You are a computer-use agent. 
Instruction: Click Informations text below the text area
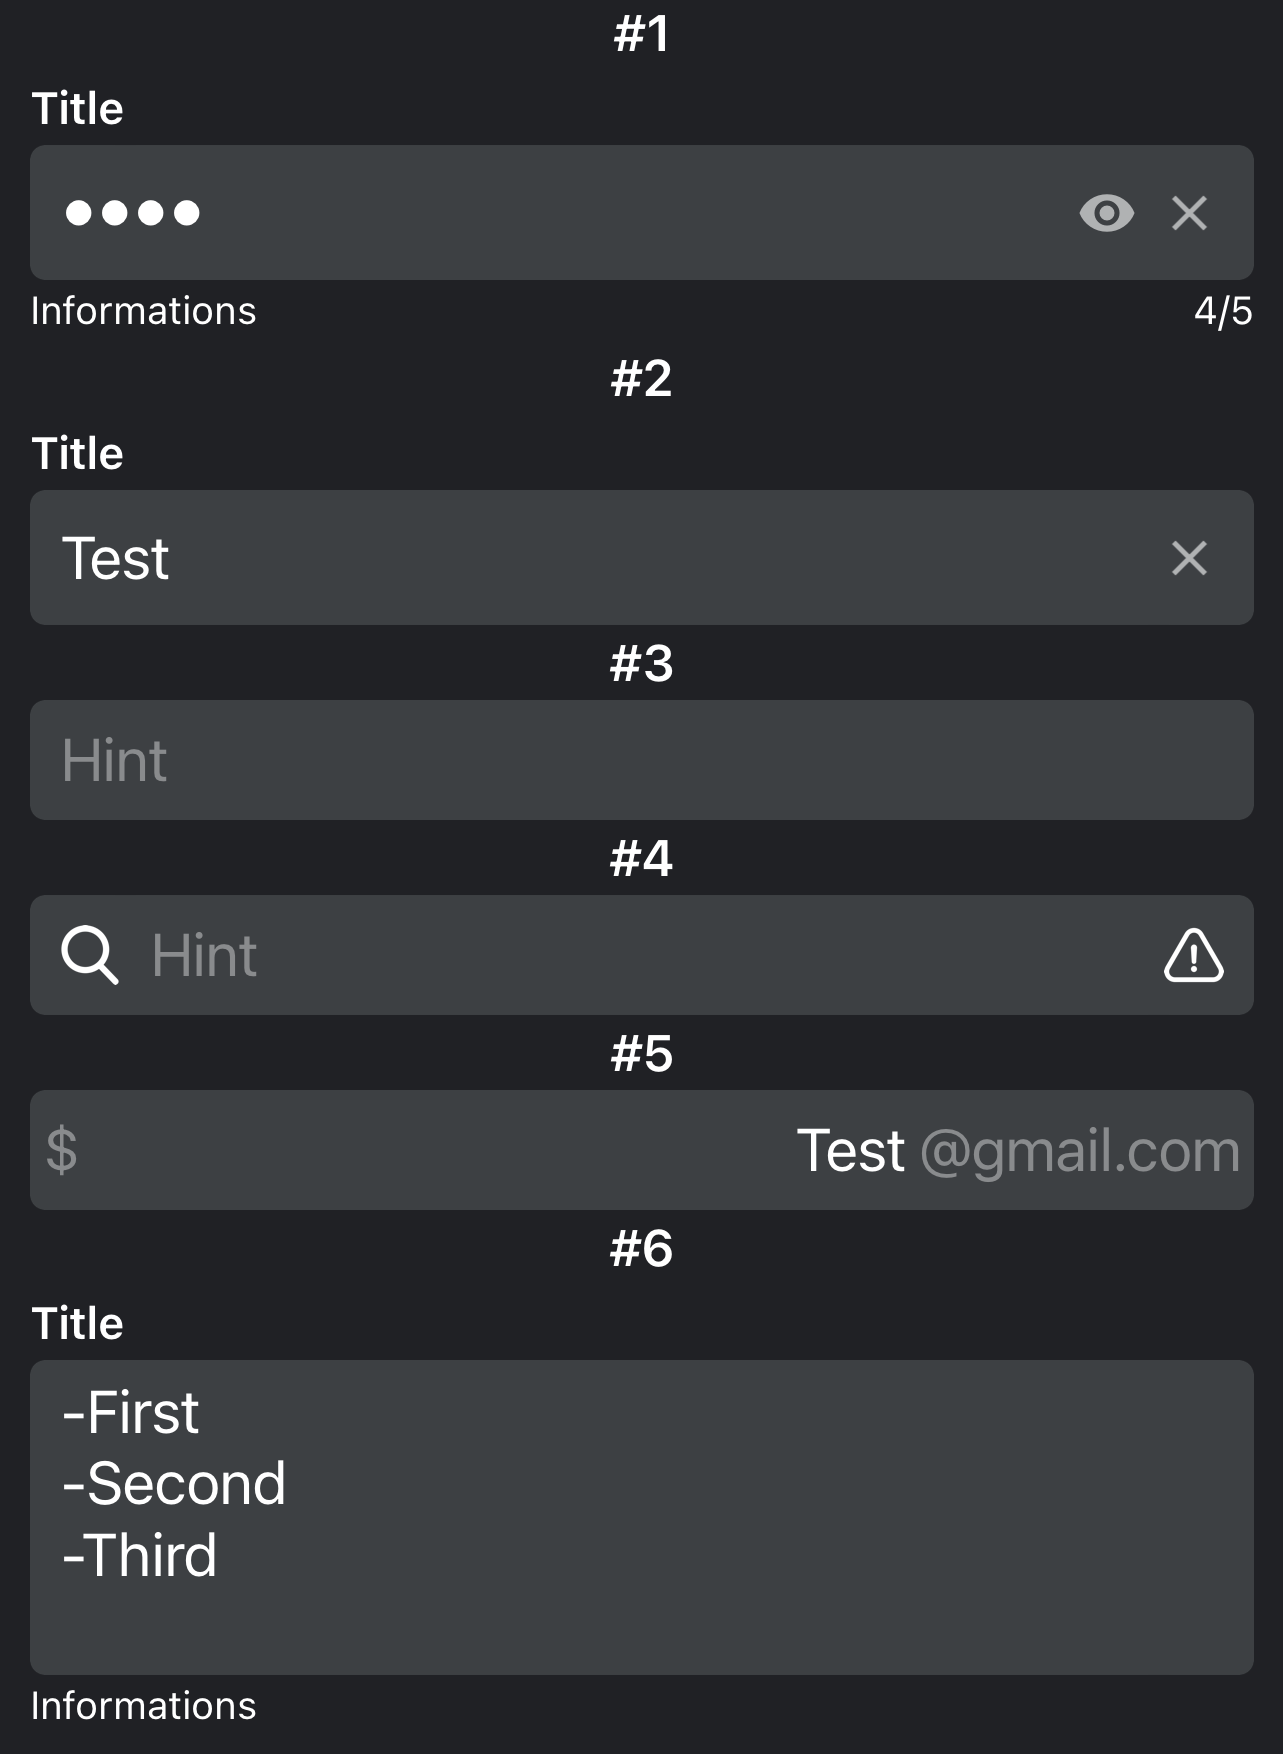[143, 1706]
